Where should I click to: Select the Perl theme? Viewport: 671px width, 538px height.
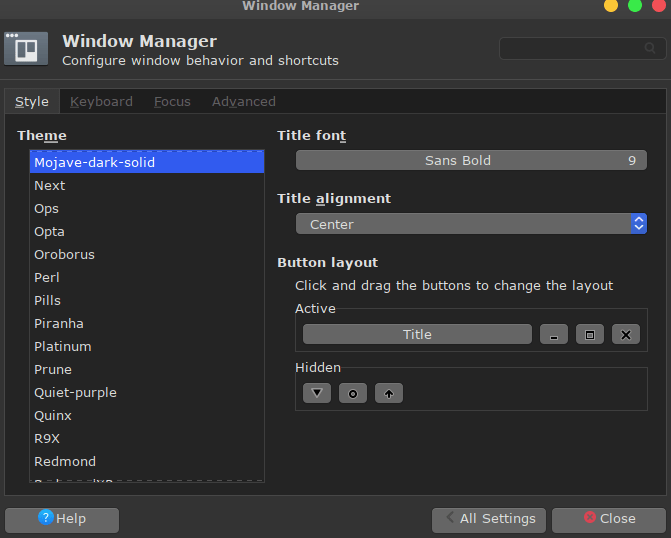click(147, 278)
